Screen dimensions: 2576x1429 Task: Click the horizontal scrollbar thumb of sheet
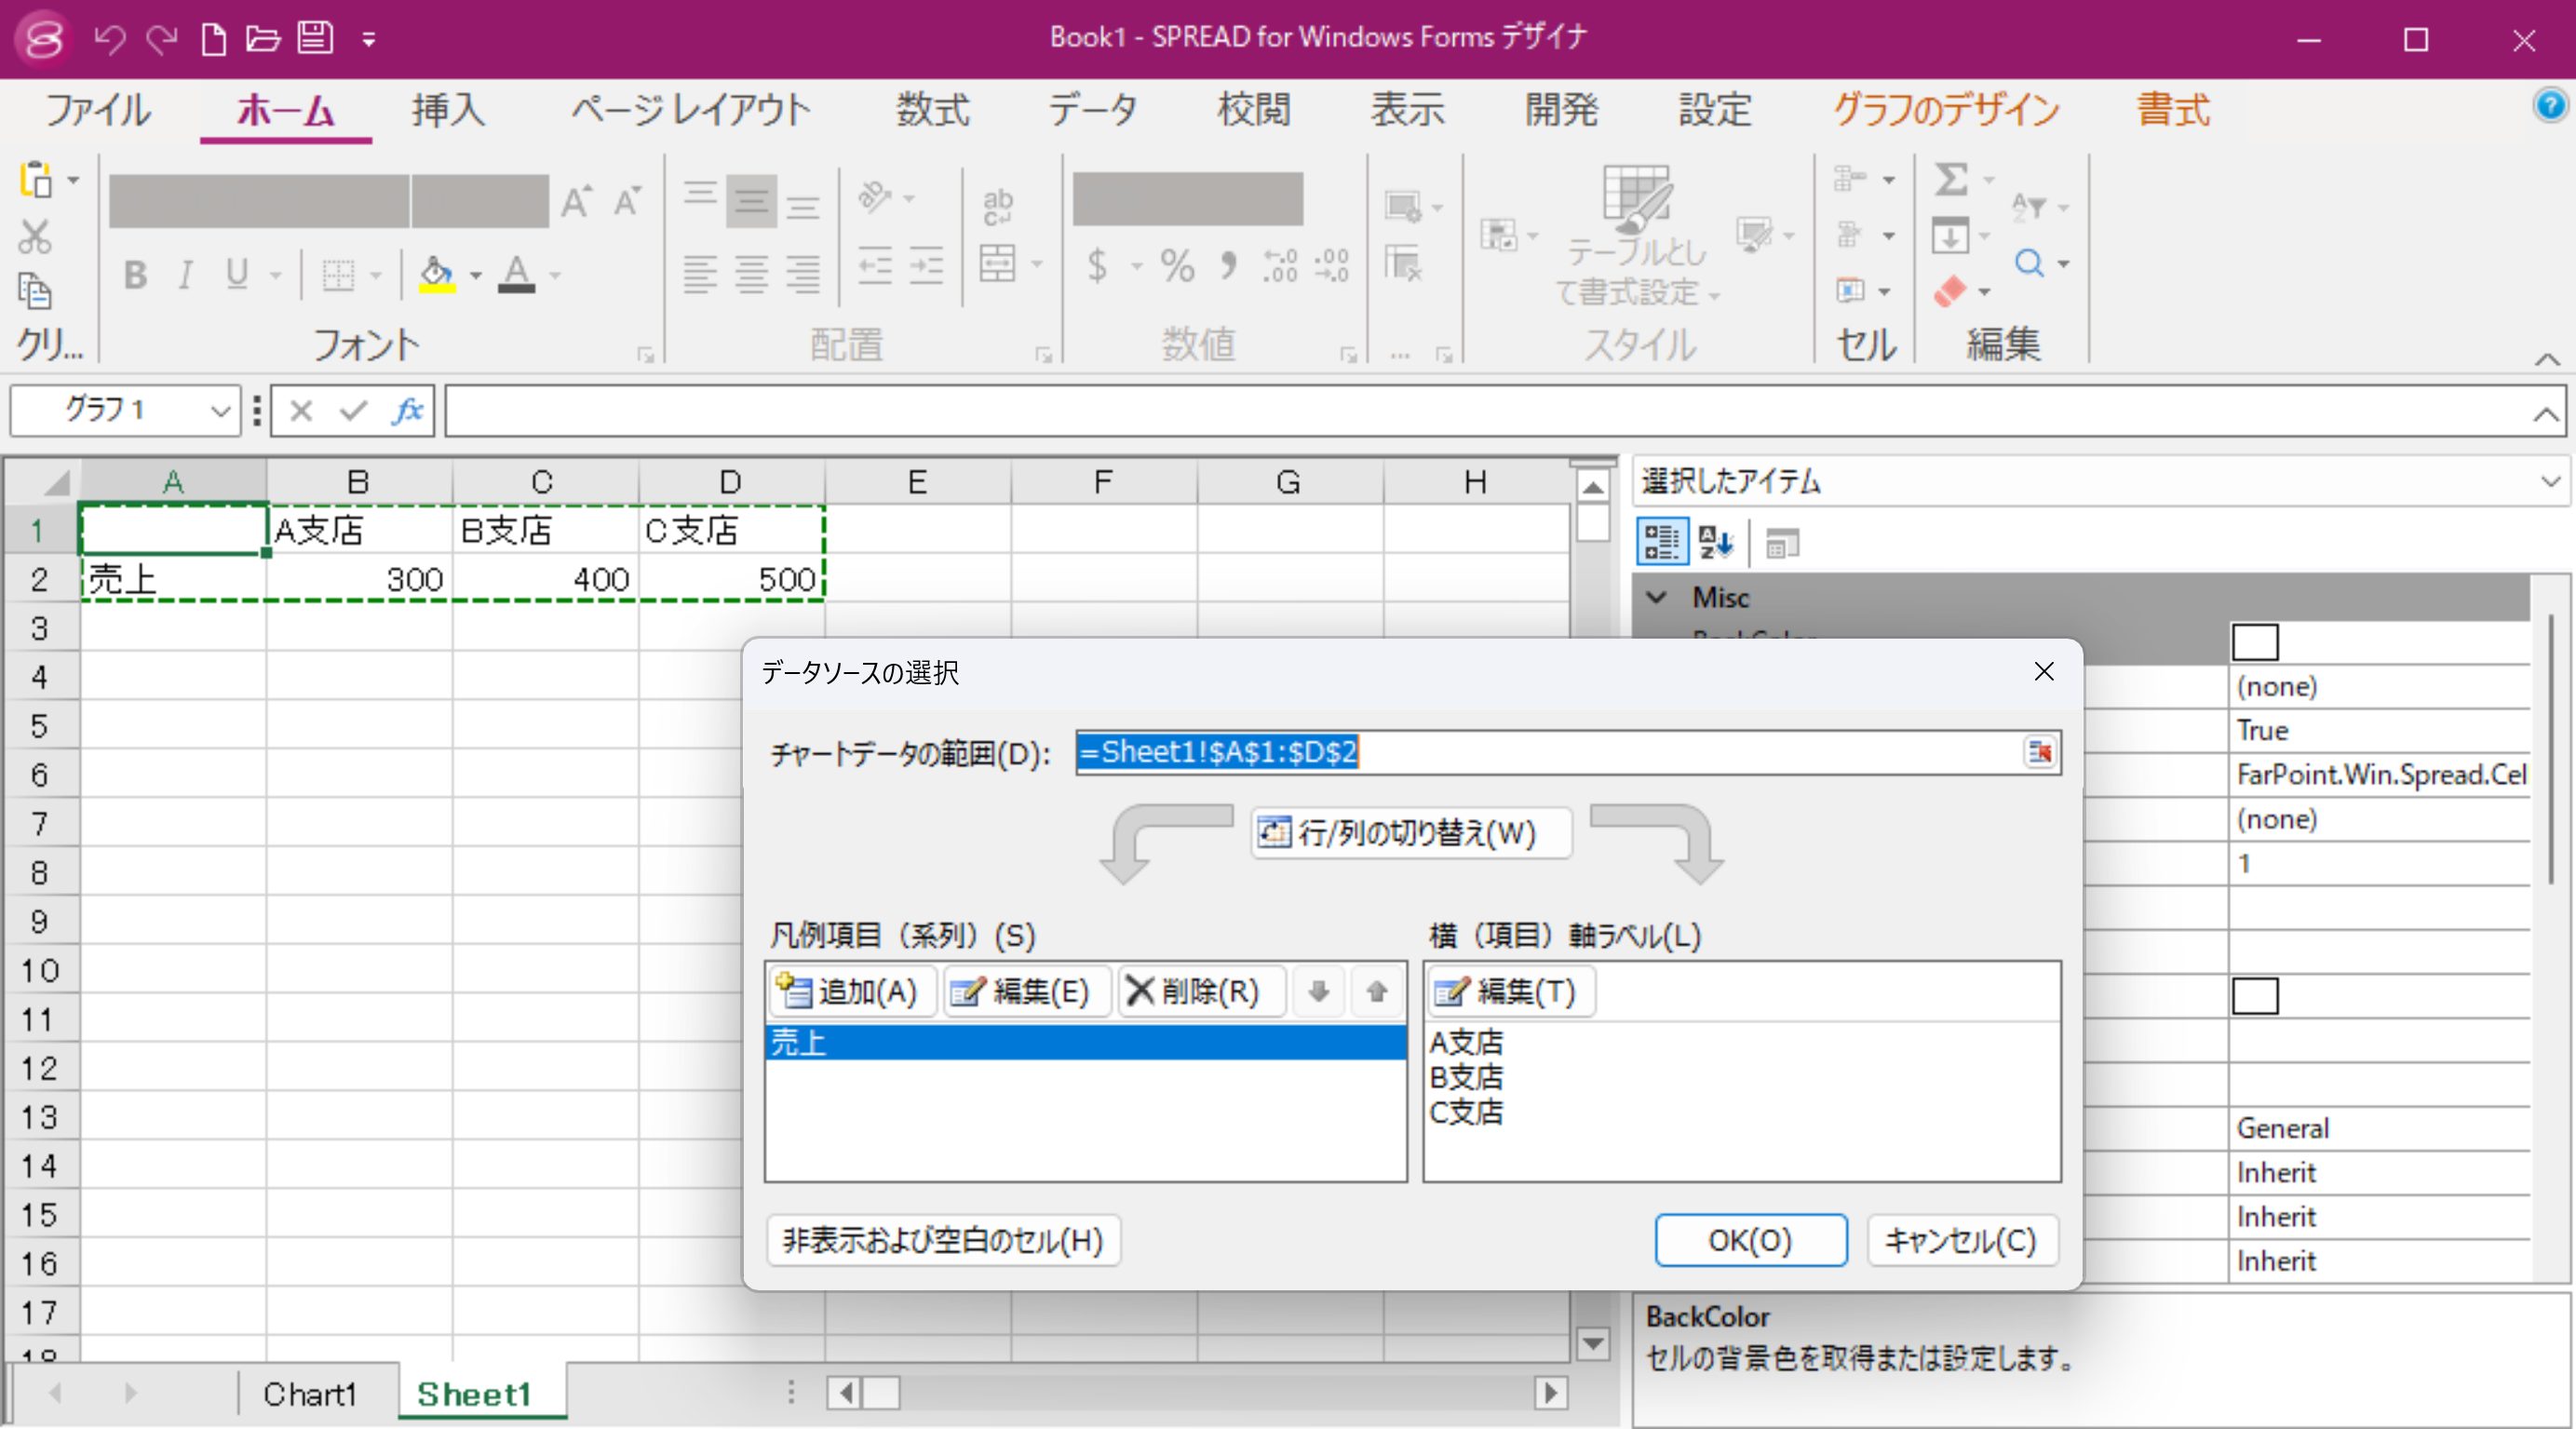881,1393
